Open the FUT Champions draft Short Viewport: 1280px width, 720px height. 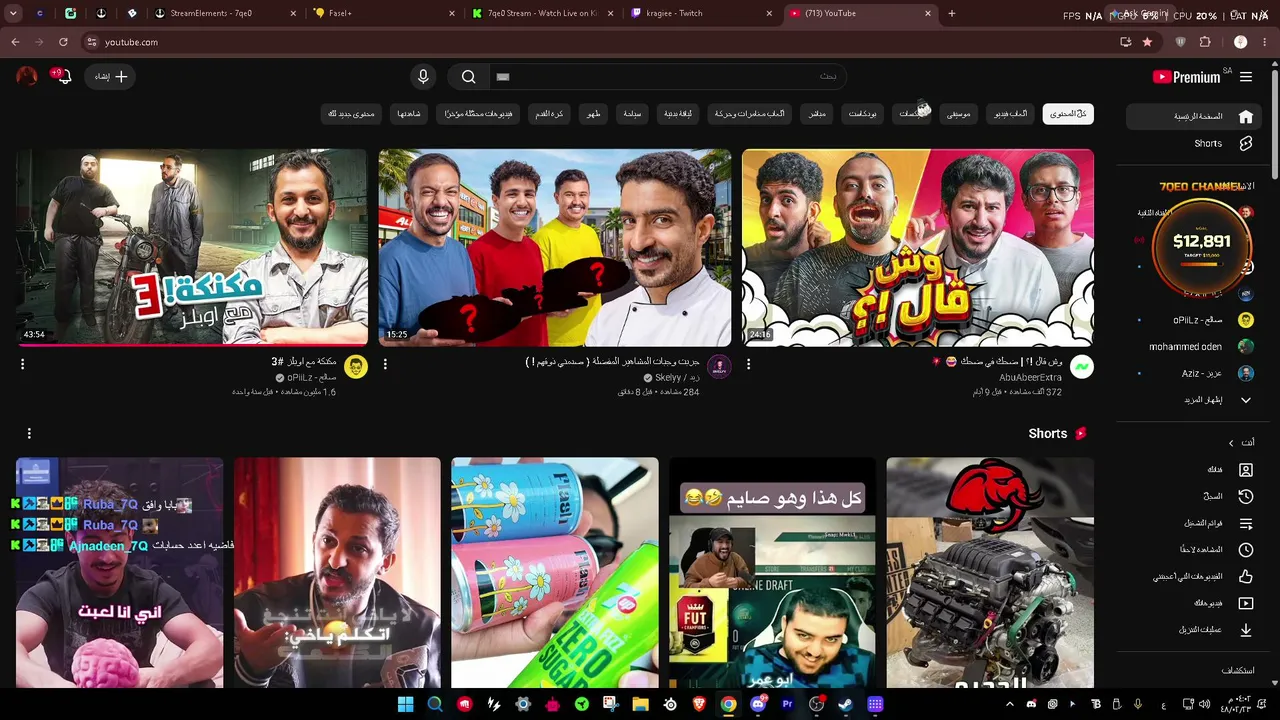[x=772, y=573]
